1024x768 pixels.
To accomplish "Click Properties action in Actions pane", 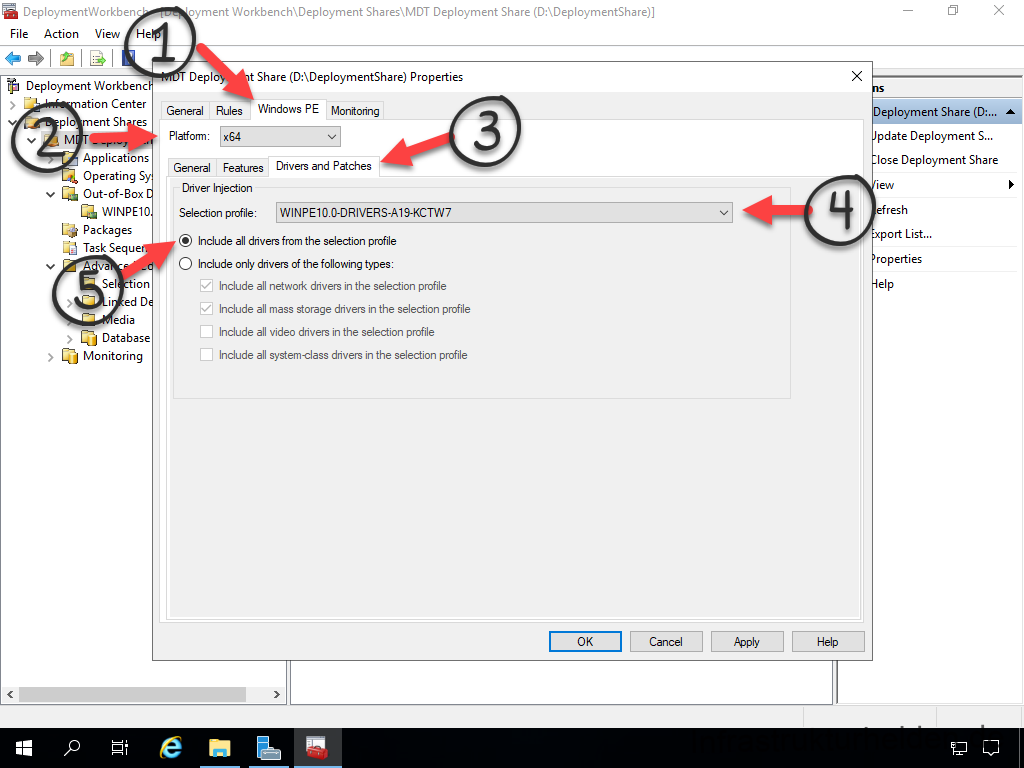I will tap(897, 259).
